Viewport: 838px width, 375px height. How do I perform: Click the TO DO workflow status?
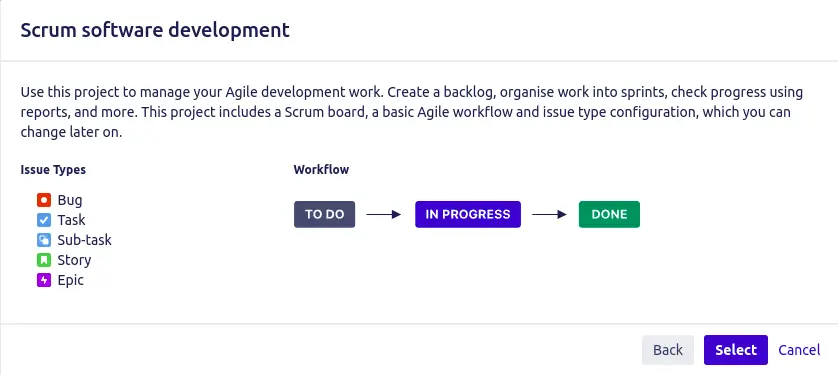click(x=324, y=214)
